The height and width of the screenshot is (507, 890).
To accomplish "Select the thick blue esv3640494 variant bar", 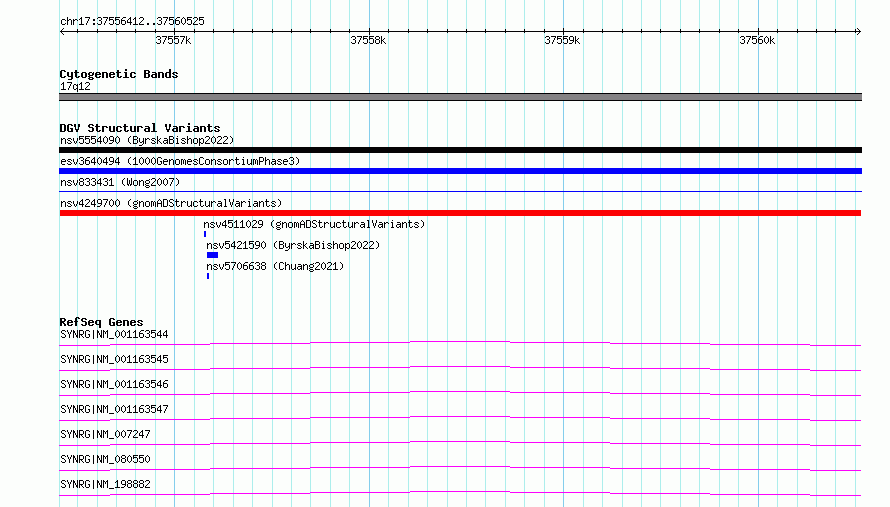I will pyautogui.click(x=460, y=171).
